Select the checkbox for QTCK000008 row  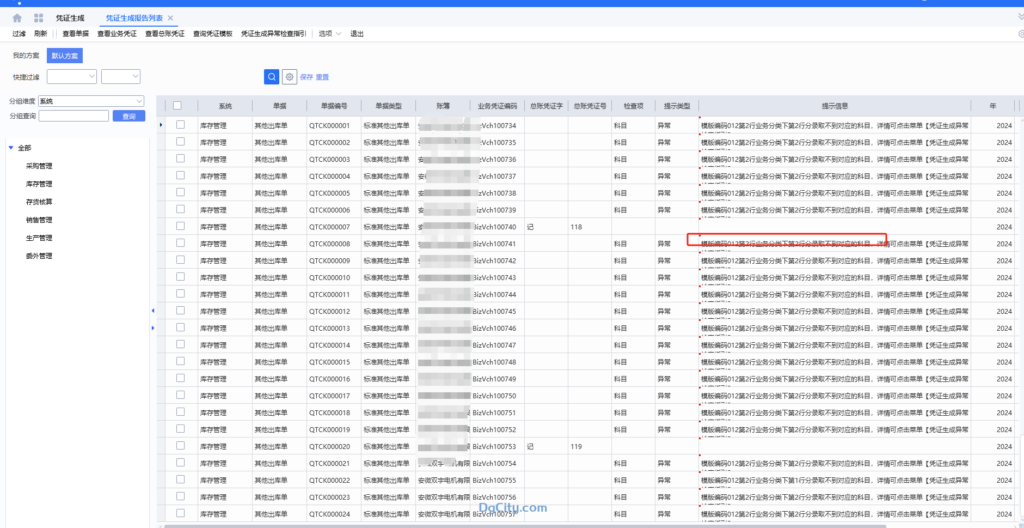point(180,243)
